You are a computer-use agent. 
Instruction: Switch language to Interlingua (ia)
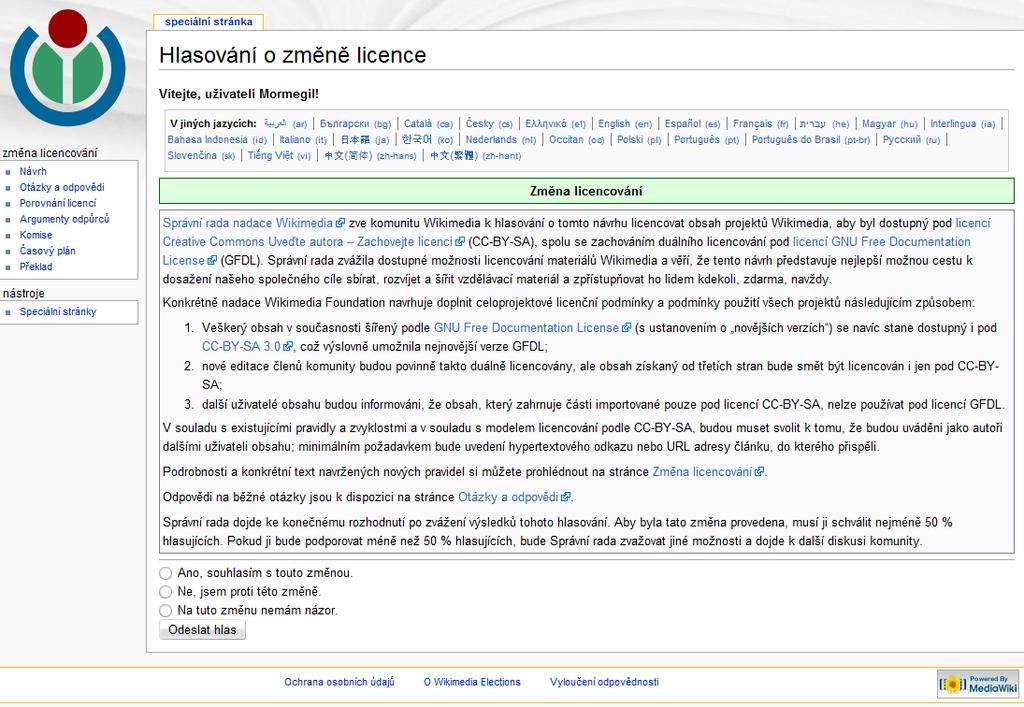pos(963,123)
